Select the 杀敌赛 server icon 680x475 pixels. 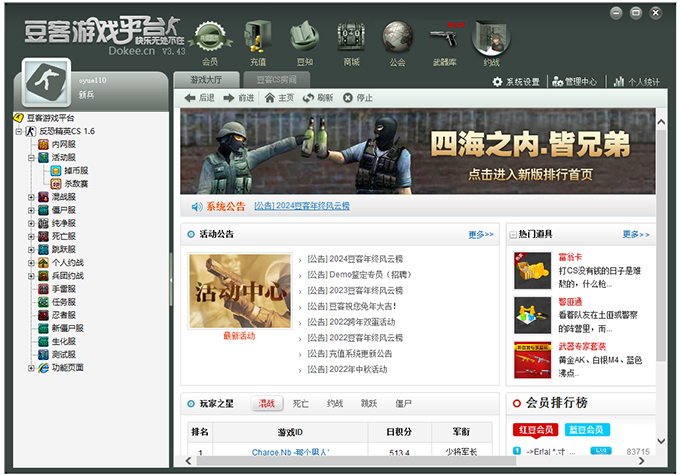[56, 184]
